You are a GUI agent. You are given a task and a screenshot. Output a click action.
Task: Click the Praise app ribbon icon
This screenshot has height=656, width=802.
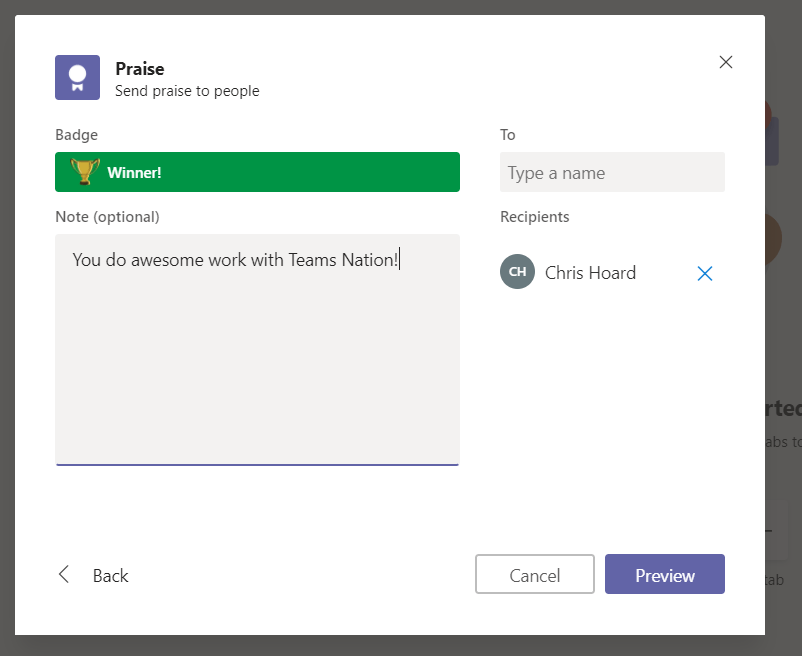click(77, 77)
